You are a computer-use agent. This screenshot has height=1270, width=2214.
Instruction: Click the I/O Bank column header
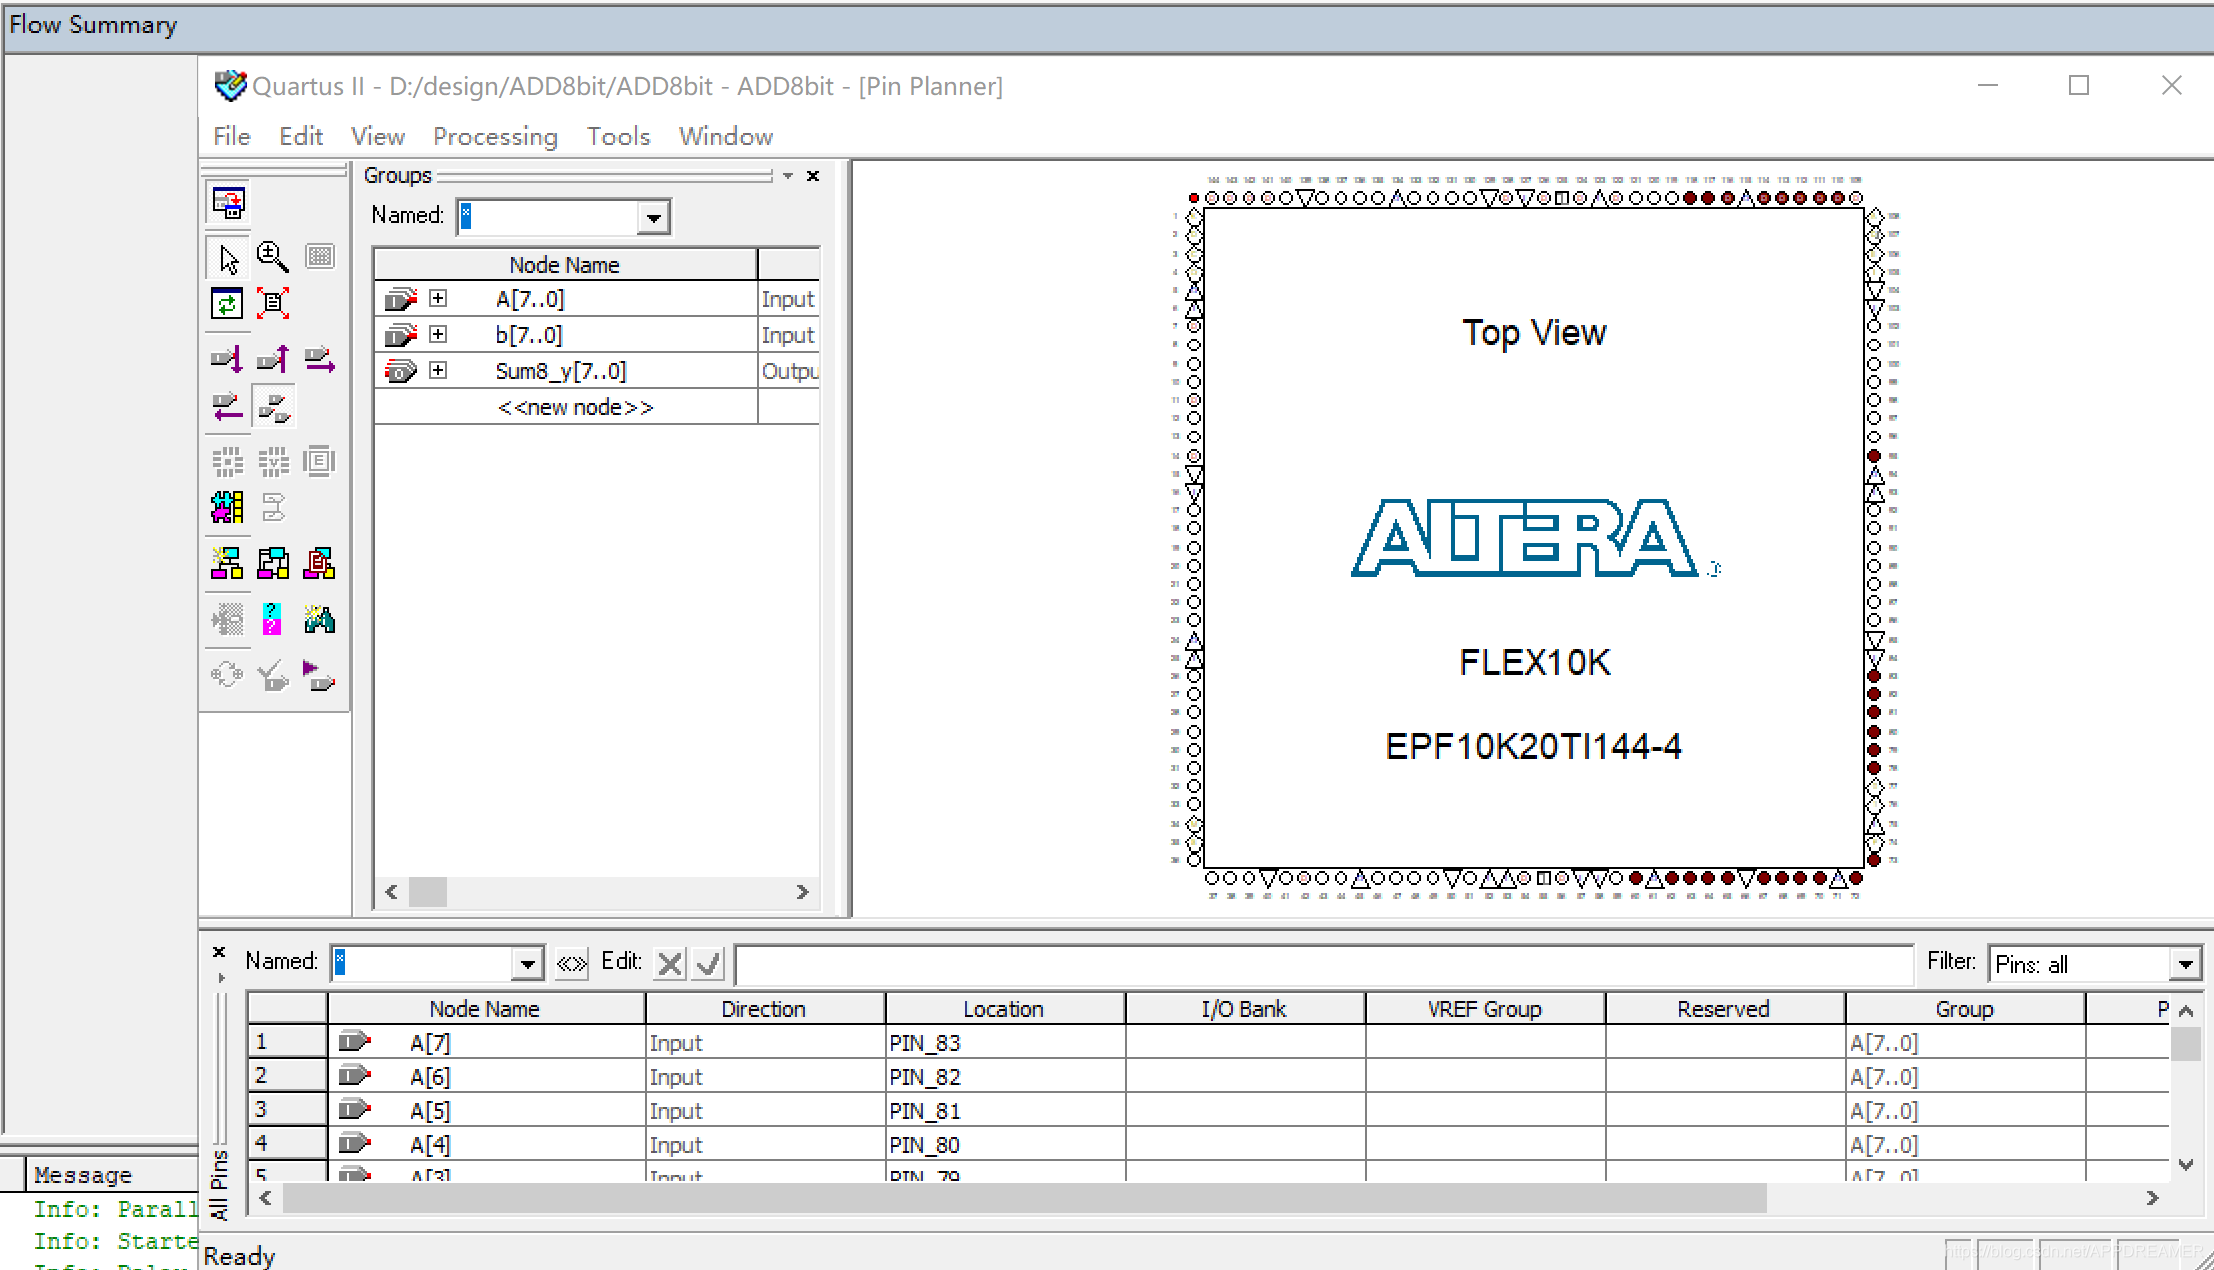click(1244, 1008)
